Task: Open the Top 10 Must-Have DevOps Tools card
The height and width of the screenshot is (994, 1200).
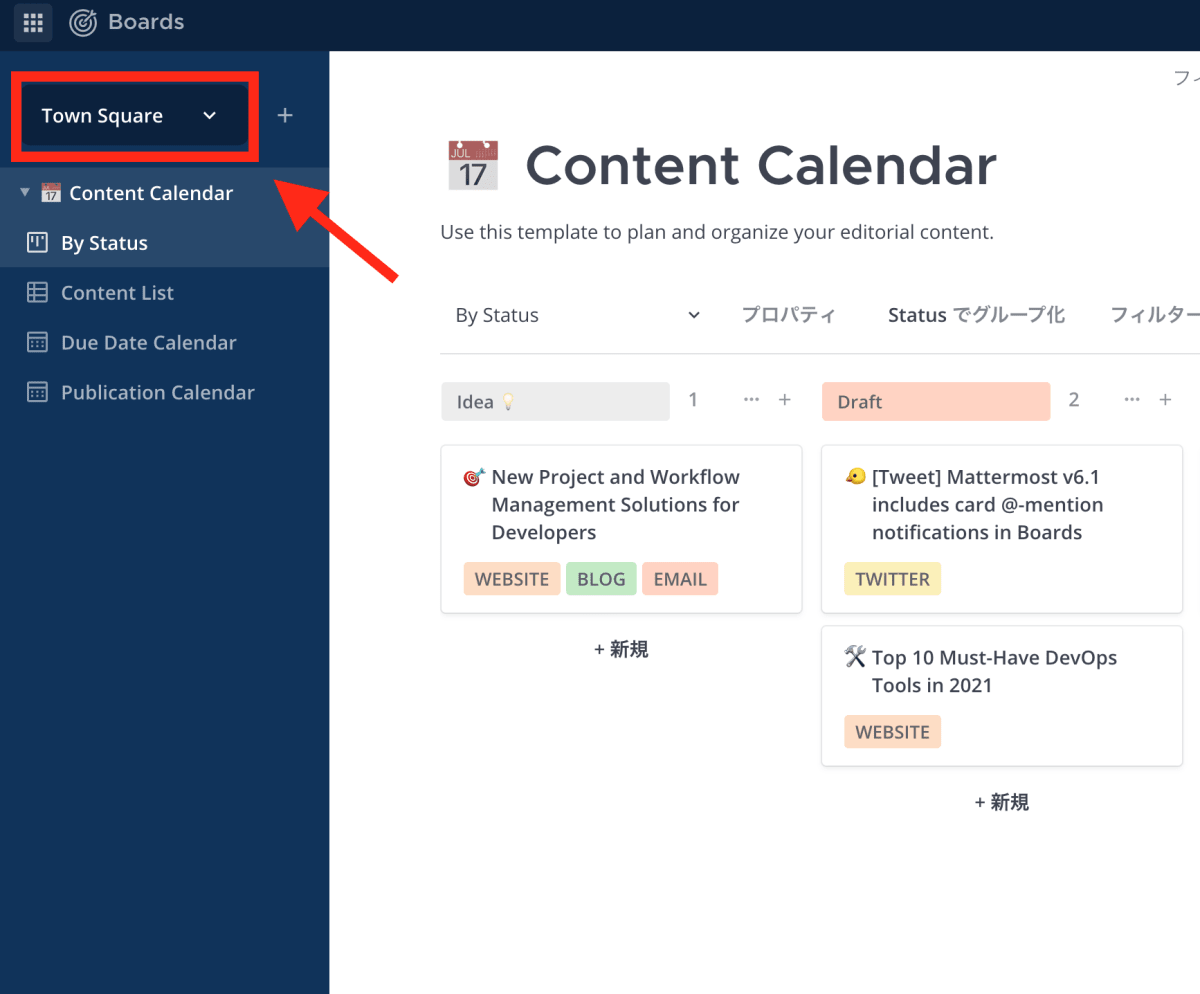Action: (x=1002, y=696)
